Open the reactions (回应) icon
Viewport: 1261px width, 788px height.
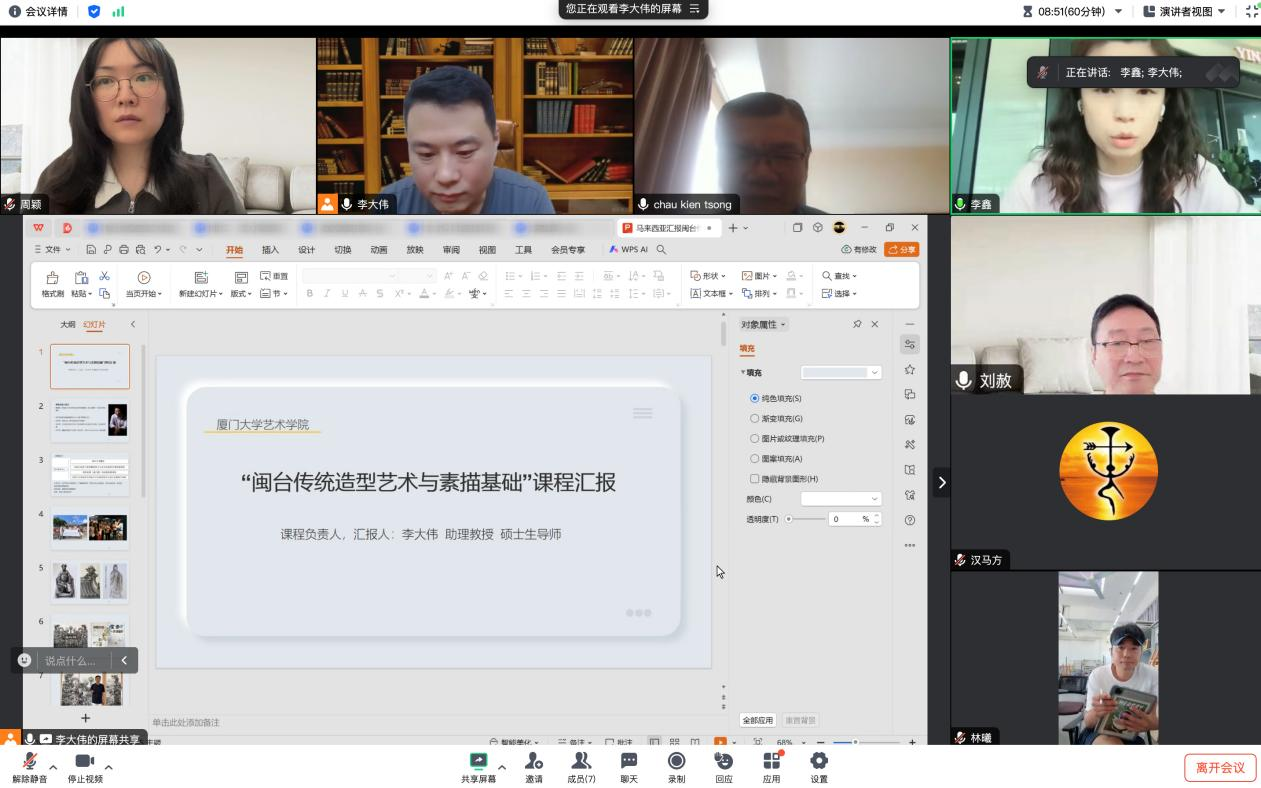point(724,763)
